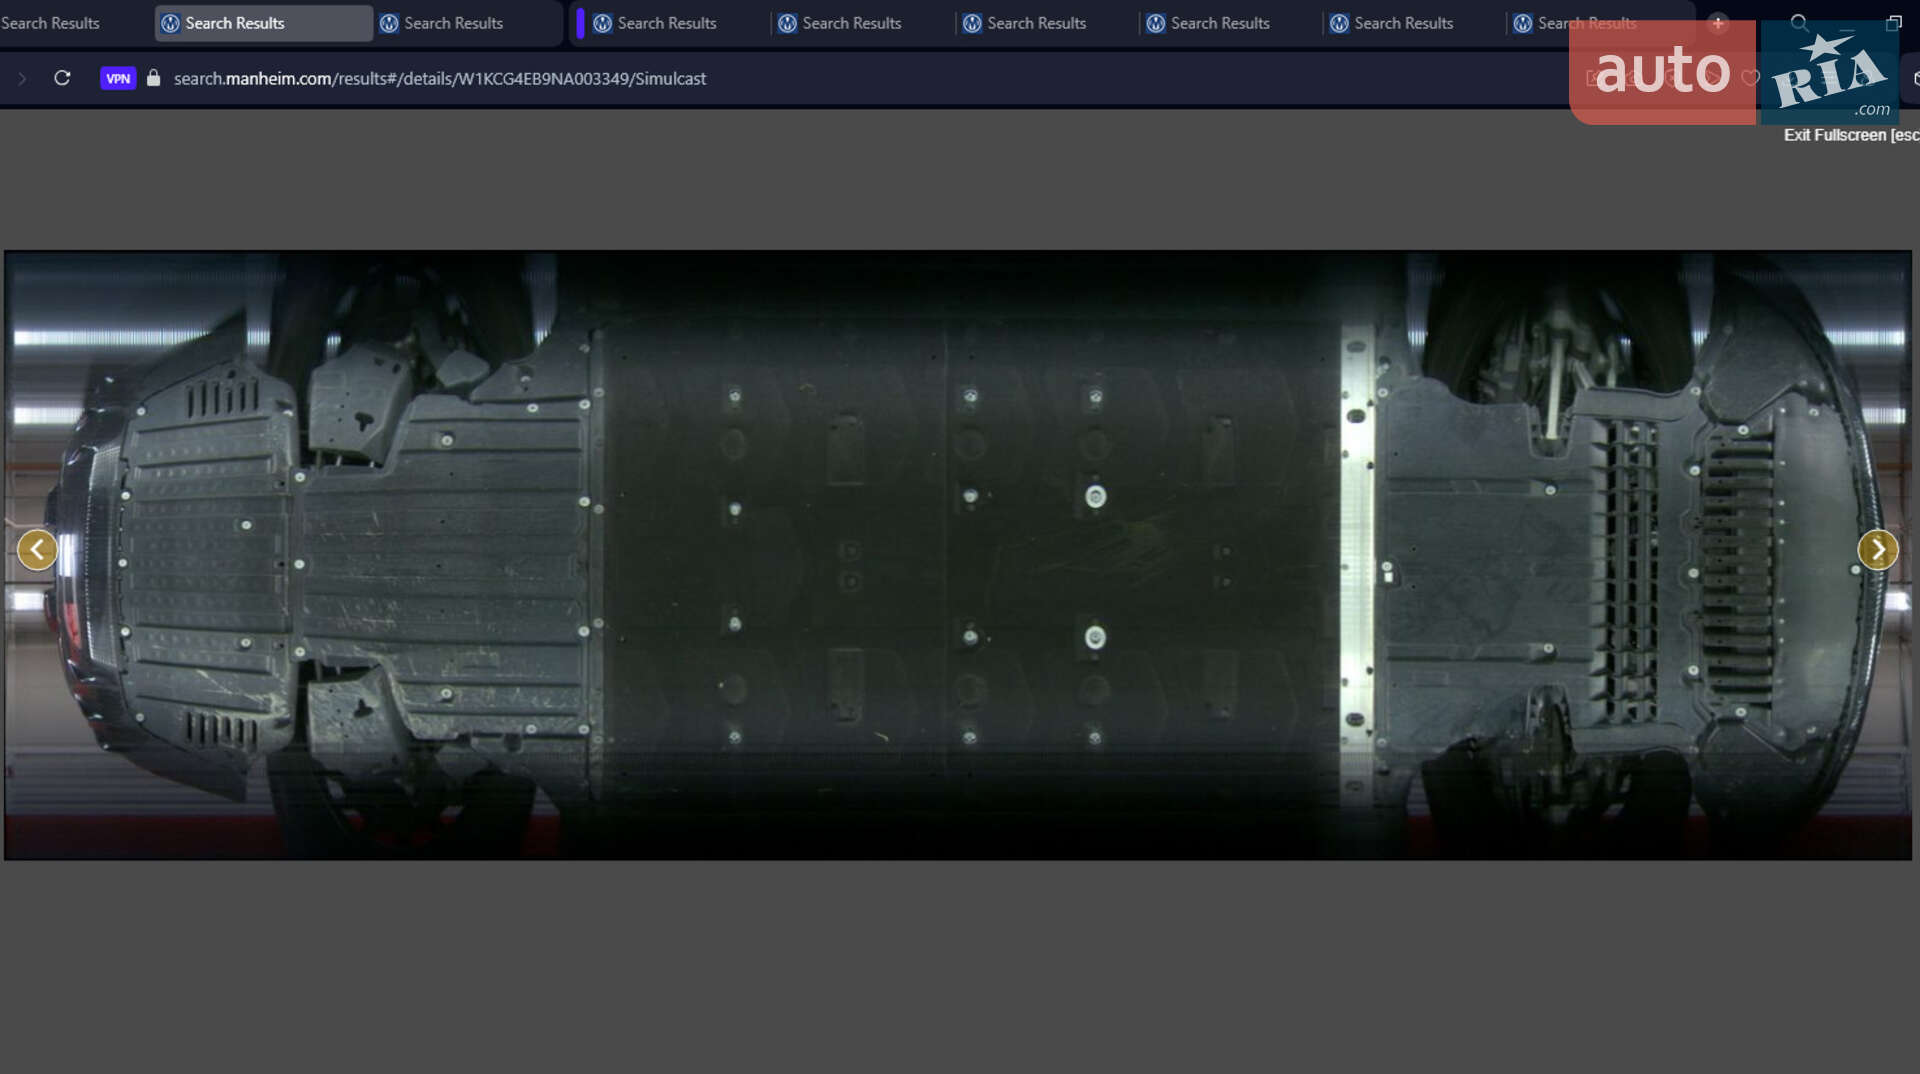This screenshot has height=1074, width=1920.
Task: Exit fullscreen image view
Action: [x=1851, y=135]
